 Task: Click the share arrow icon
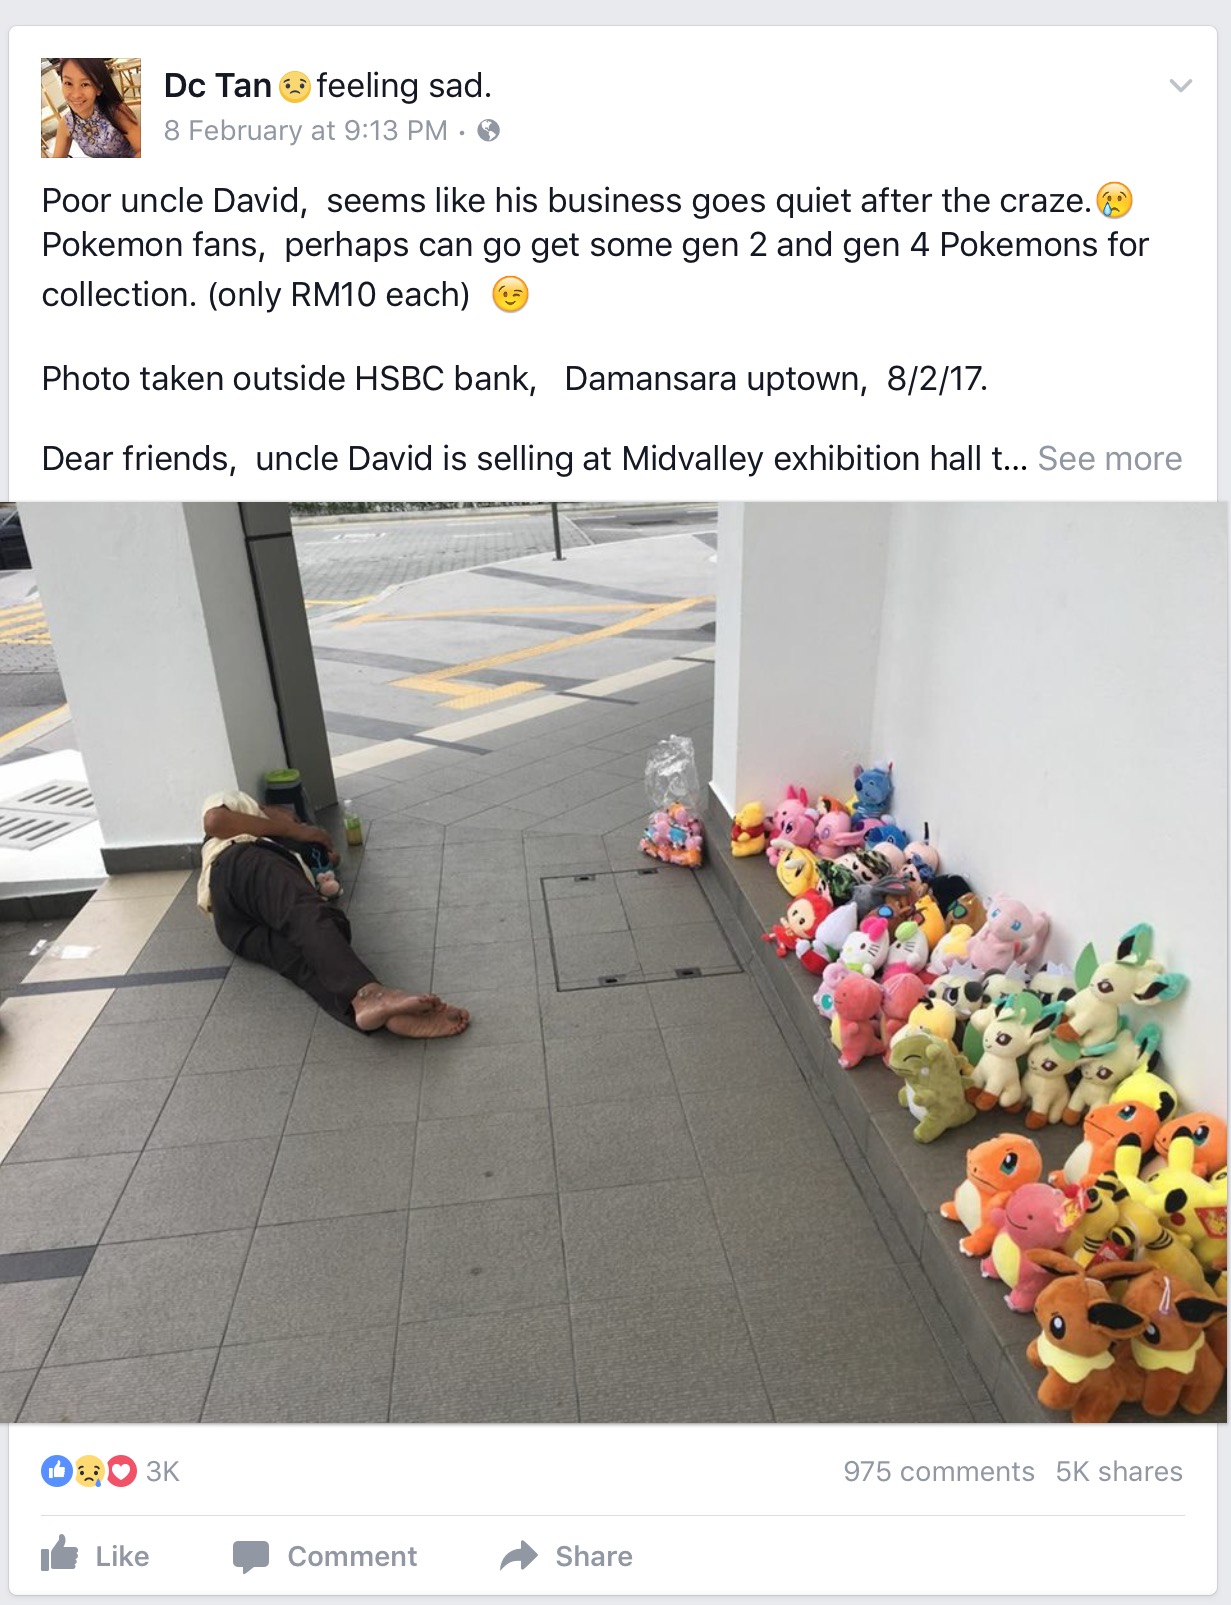[519, 1556]
